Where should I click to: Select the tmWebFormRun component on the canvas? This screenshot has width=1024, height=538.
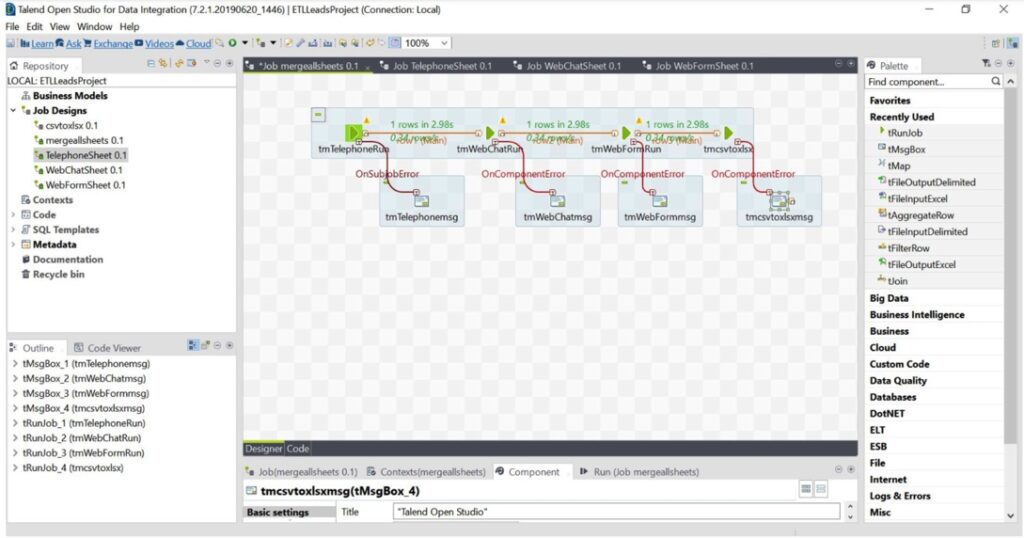click(626, 133)
